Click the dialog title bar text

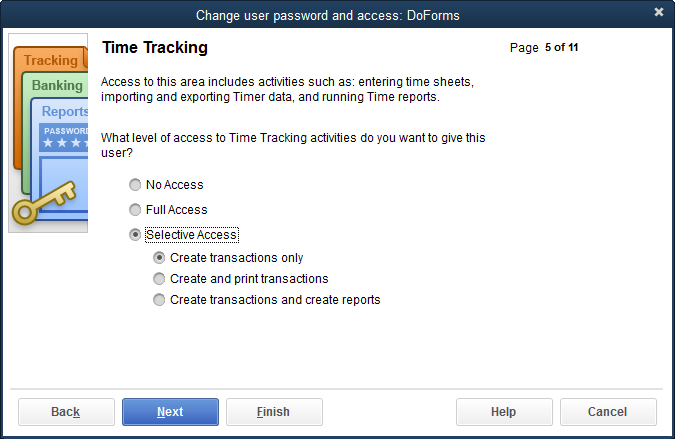coord(328,15)
